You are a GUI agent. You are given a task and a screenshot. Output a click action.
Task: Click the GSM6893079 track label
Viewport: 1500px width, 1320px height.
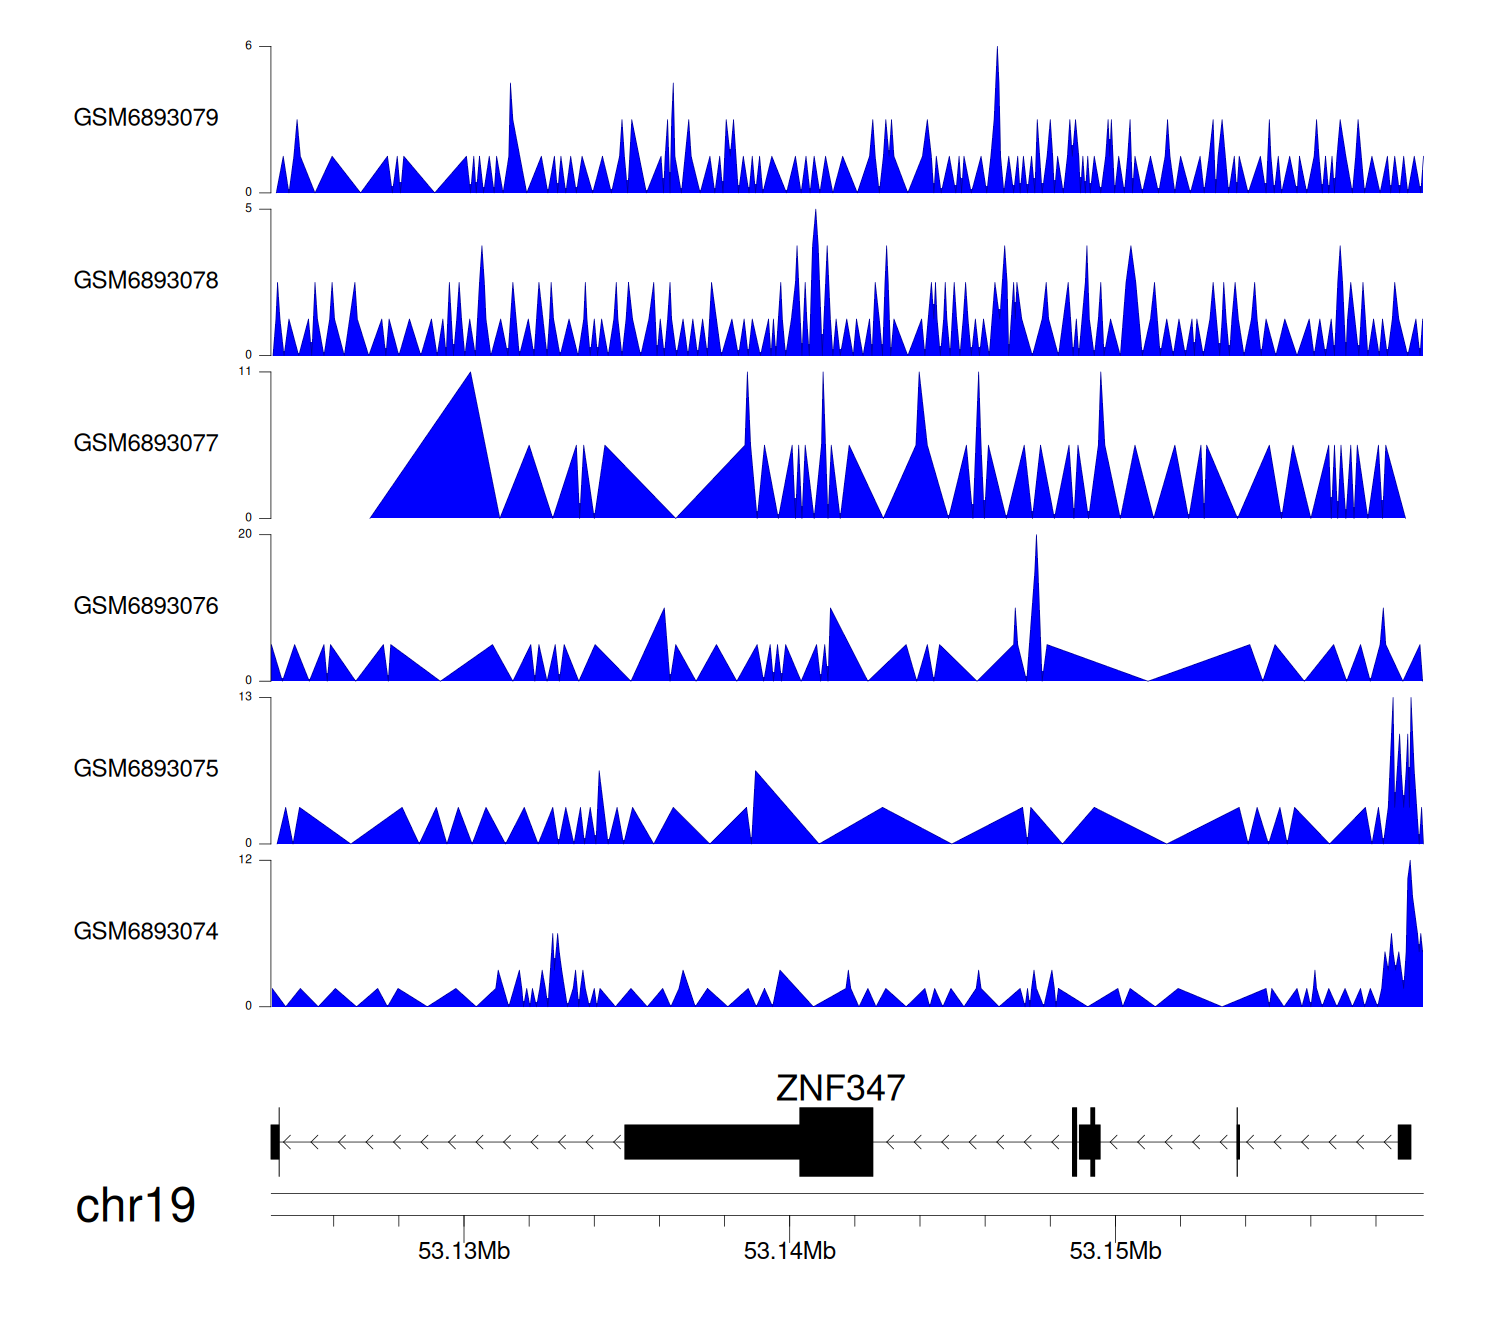[146, 118]
